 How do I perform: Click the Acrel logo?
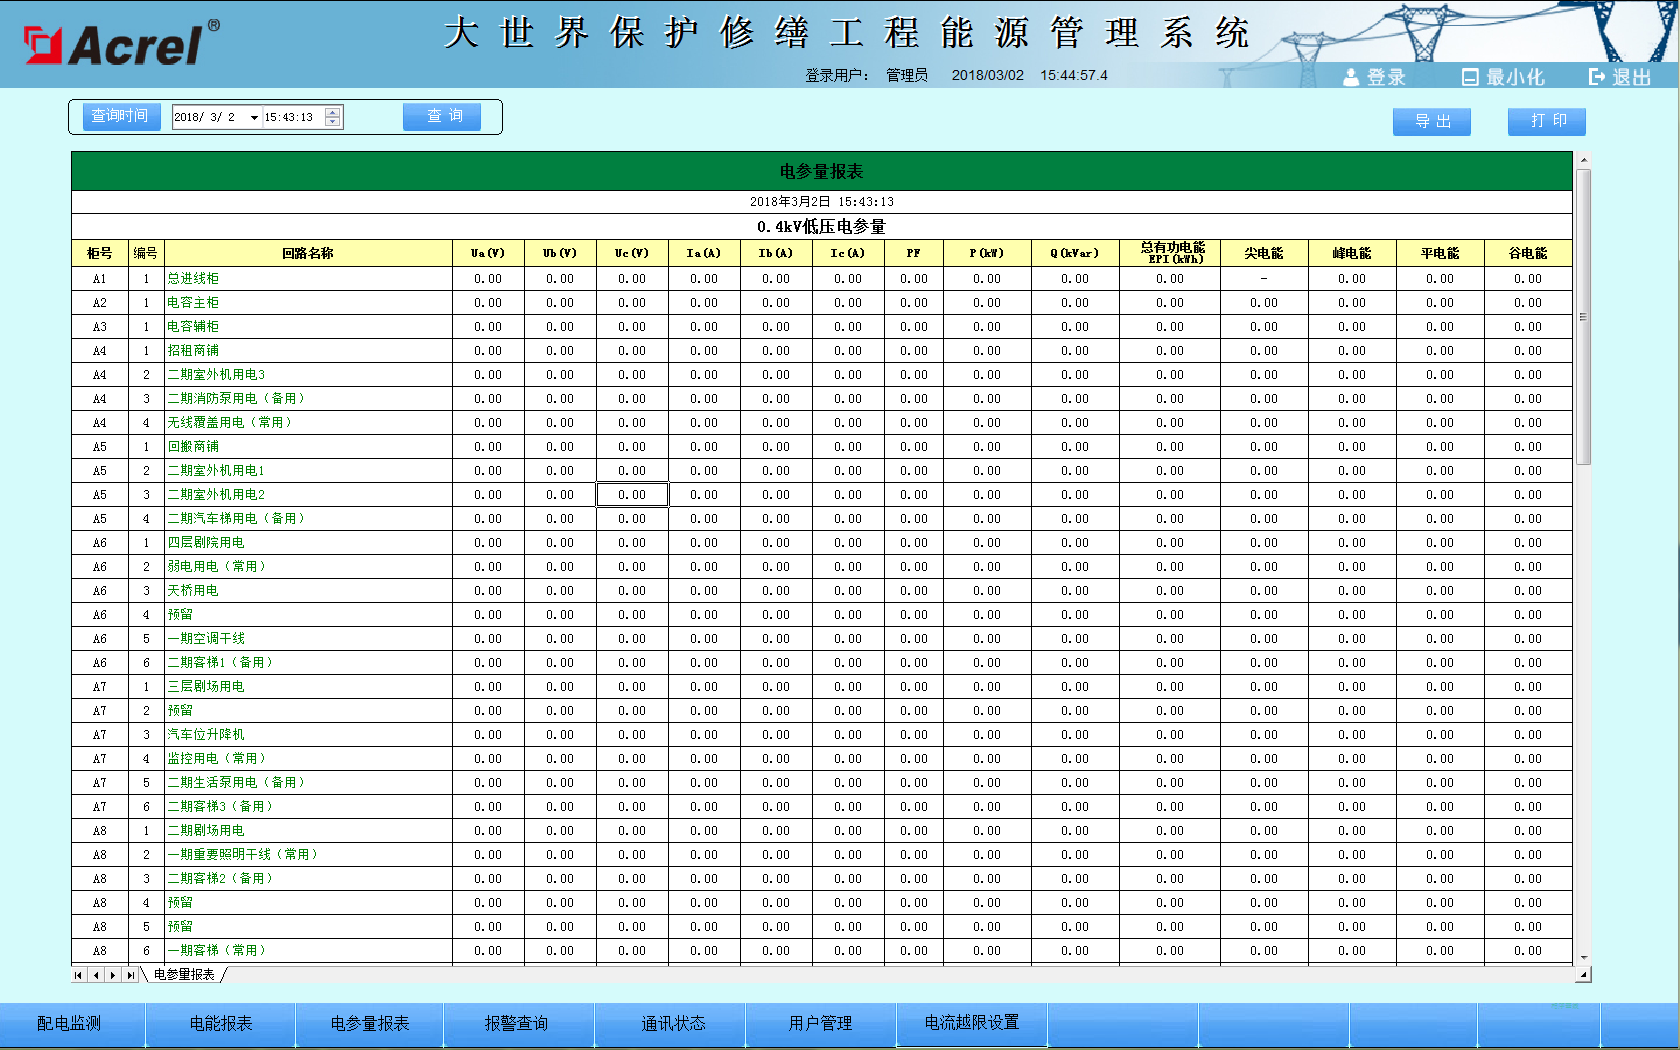(x=120, y=44)
